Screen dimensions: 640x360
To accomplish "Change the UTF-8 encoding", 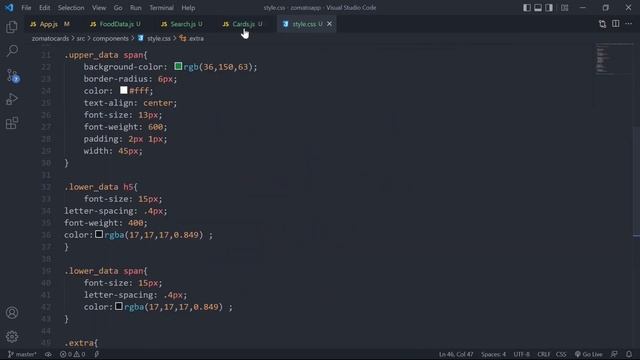I will pyautogui.click(x=522, y=354).
